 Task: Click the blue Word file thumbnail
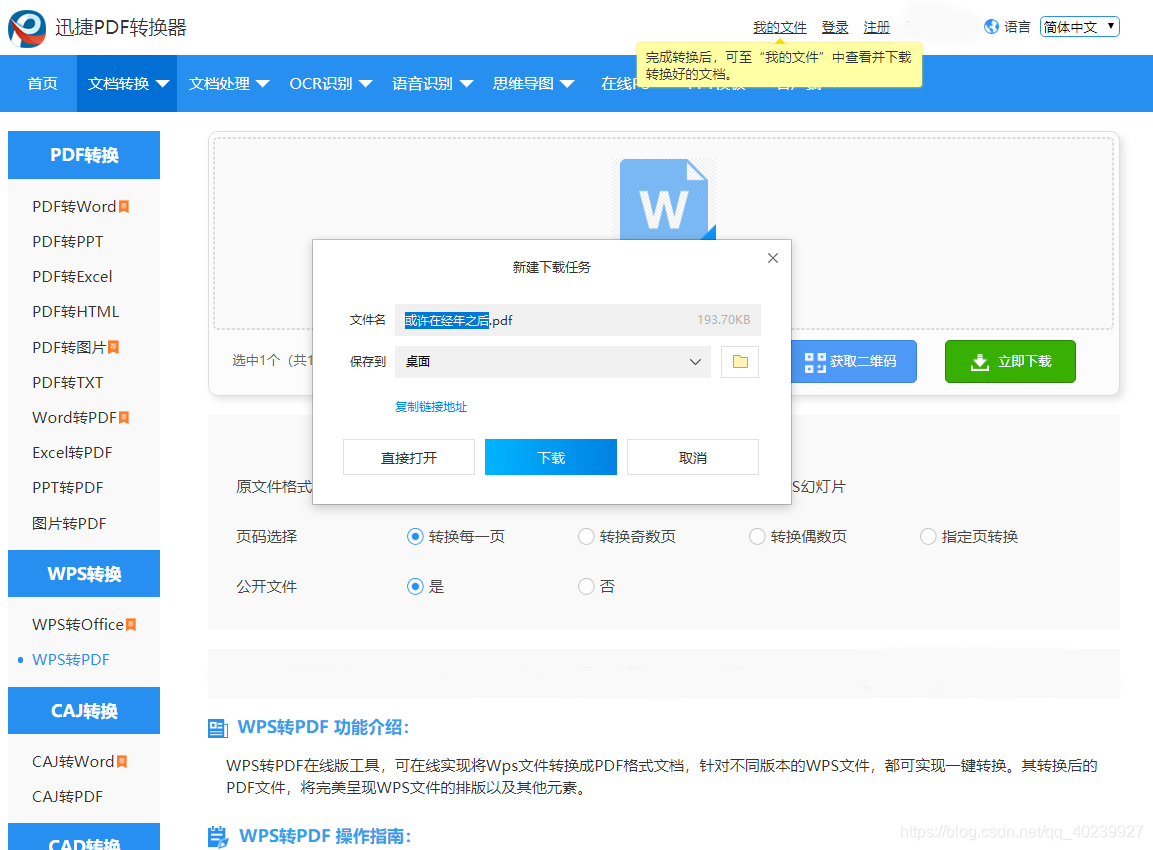click(666, 199)
